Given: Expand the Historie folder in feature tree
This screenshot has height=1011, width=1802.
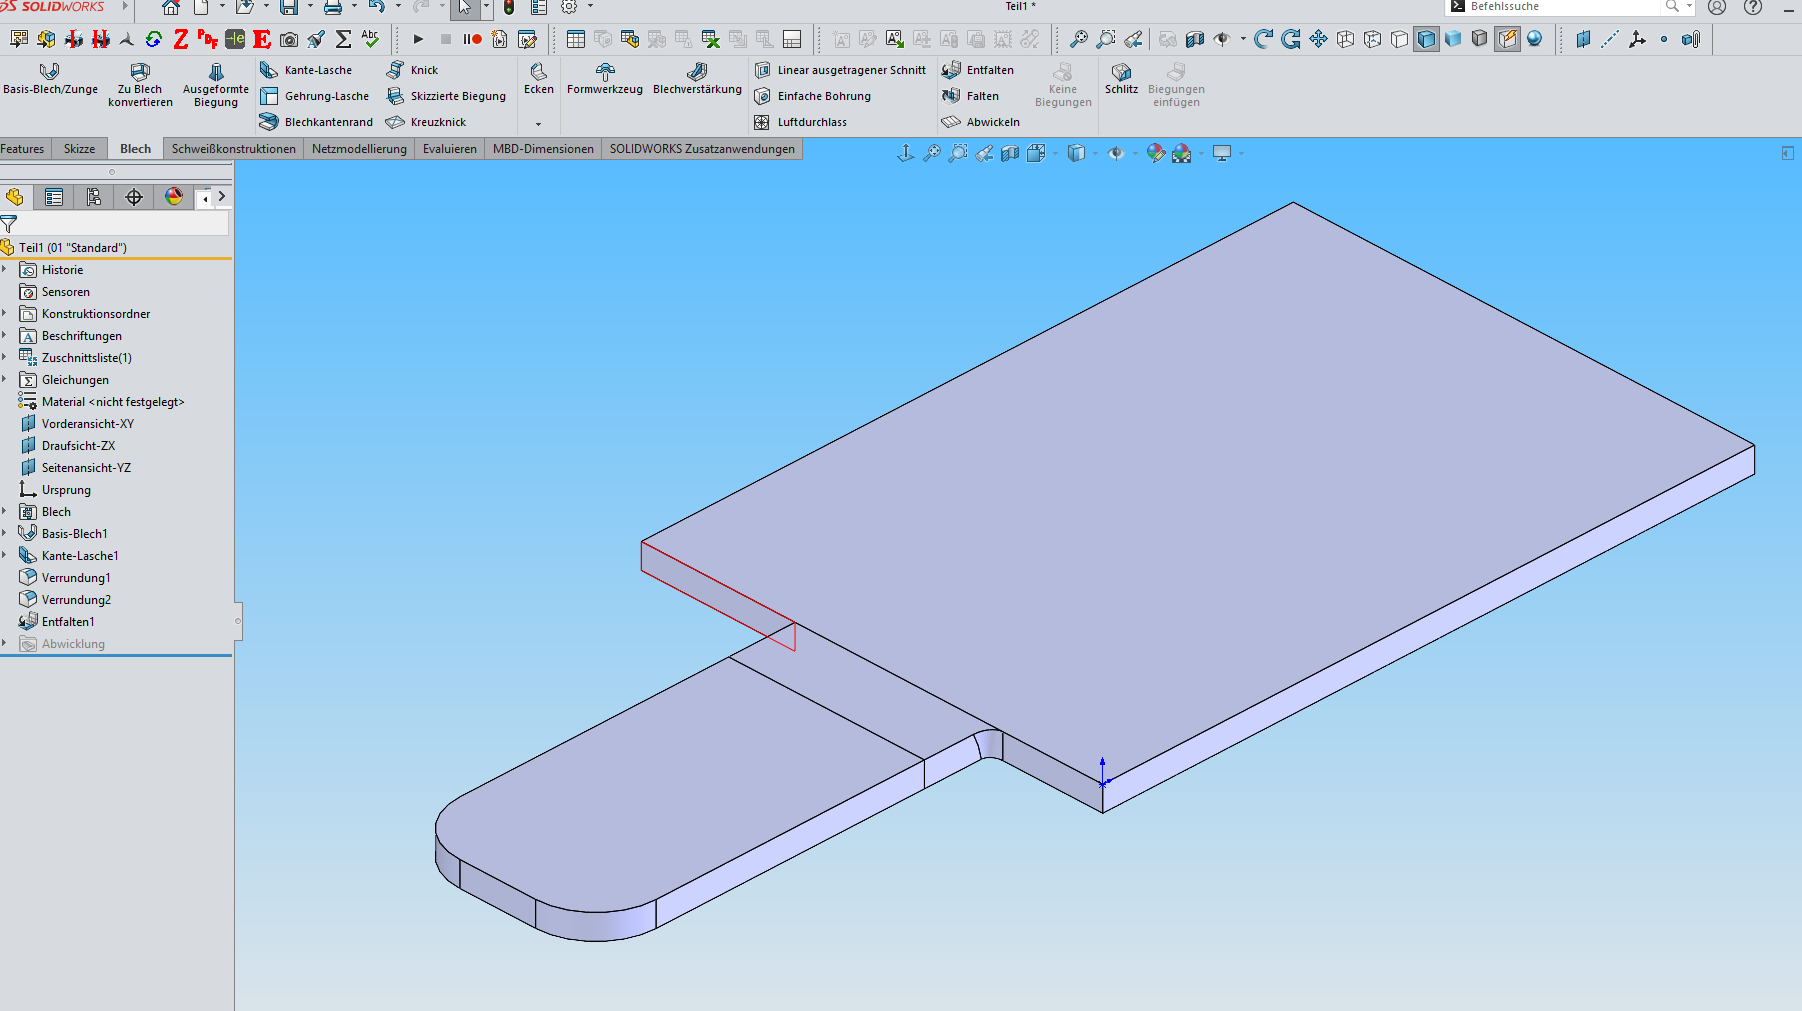Looking at the screenshot, I should coord(5,269).
